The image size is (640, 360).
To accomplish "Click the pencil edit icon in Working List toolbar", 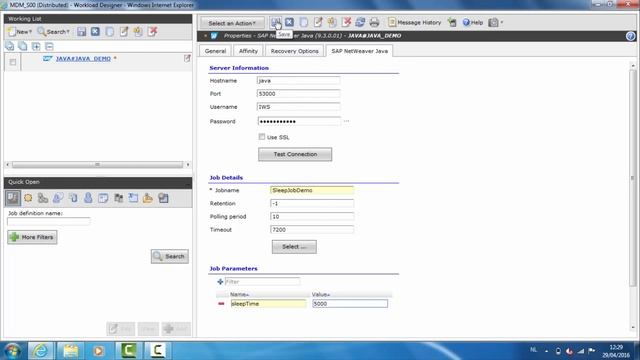I will [124, 31].
